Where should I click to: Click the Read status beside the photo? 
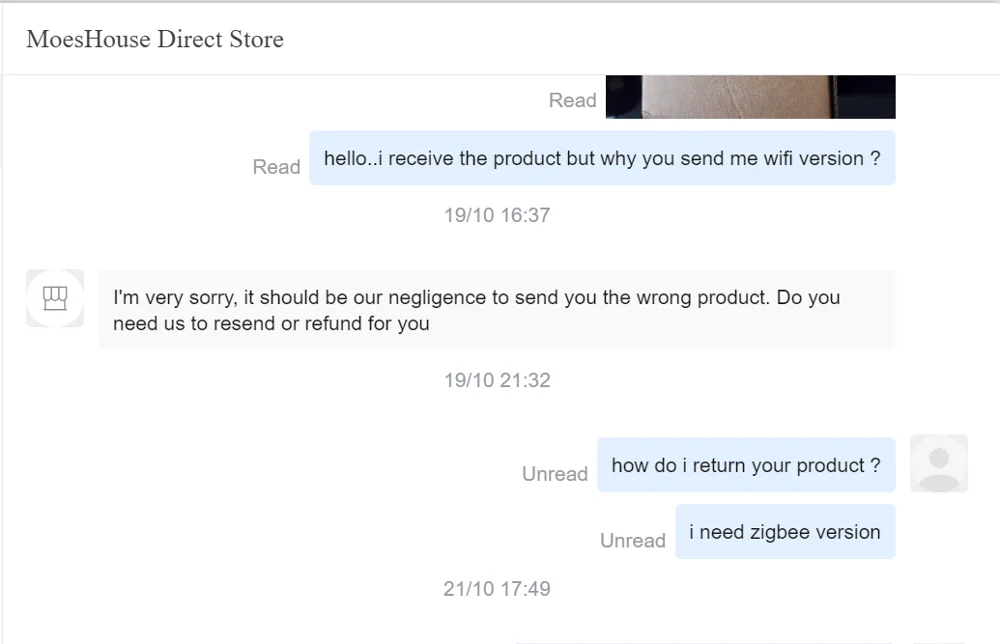572,100
